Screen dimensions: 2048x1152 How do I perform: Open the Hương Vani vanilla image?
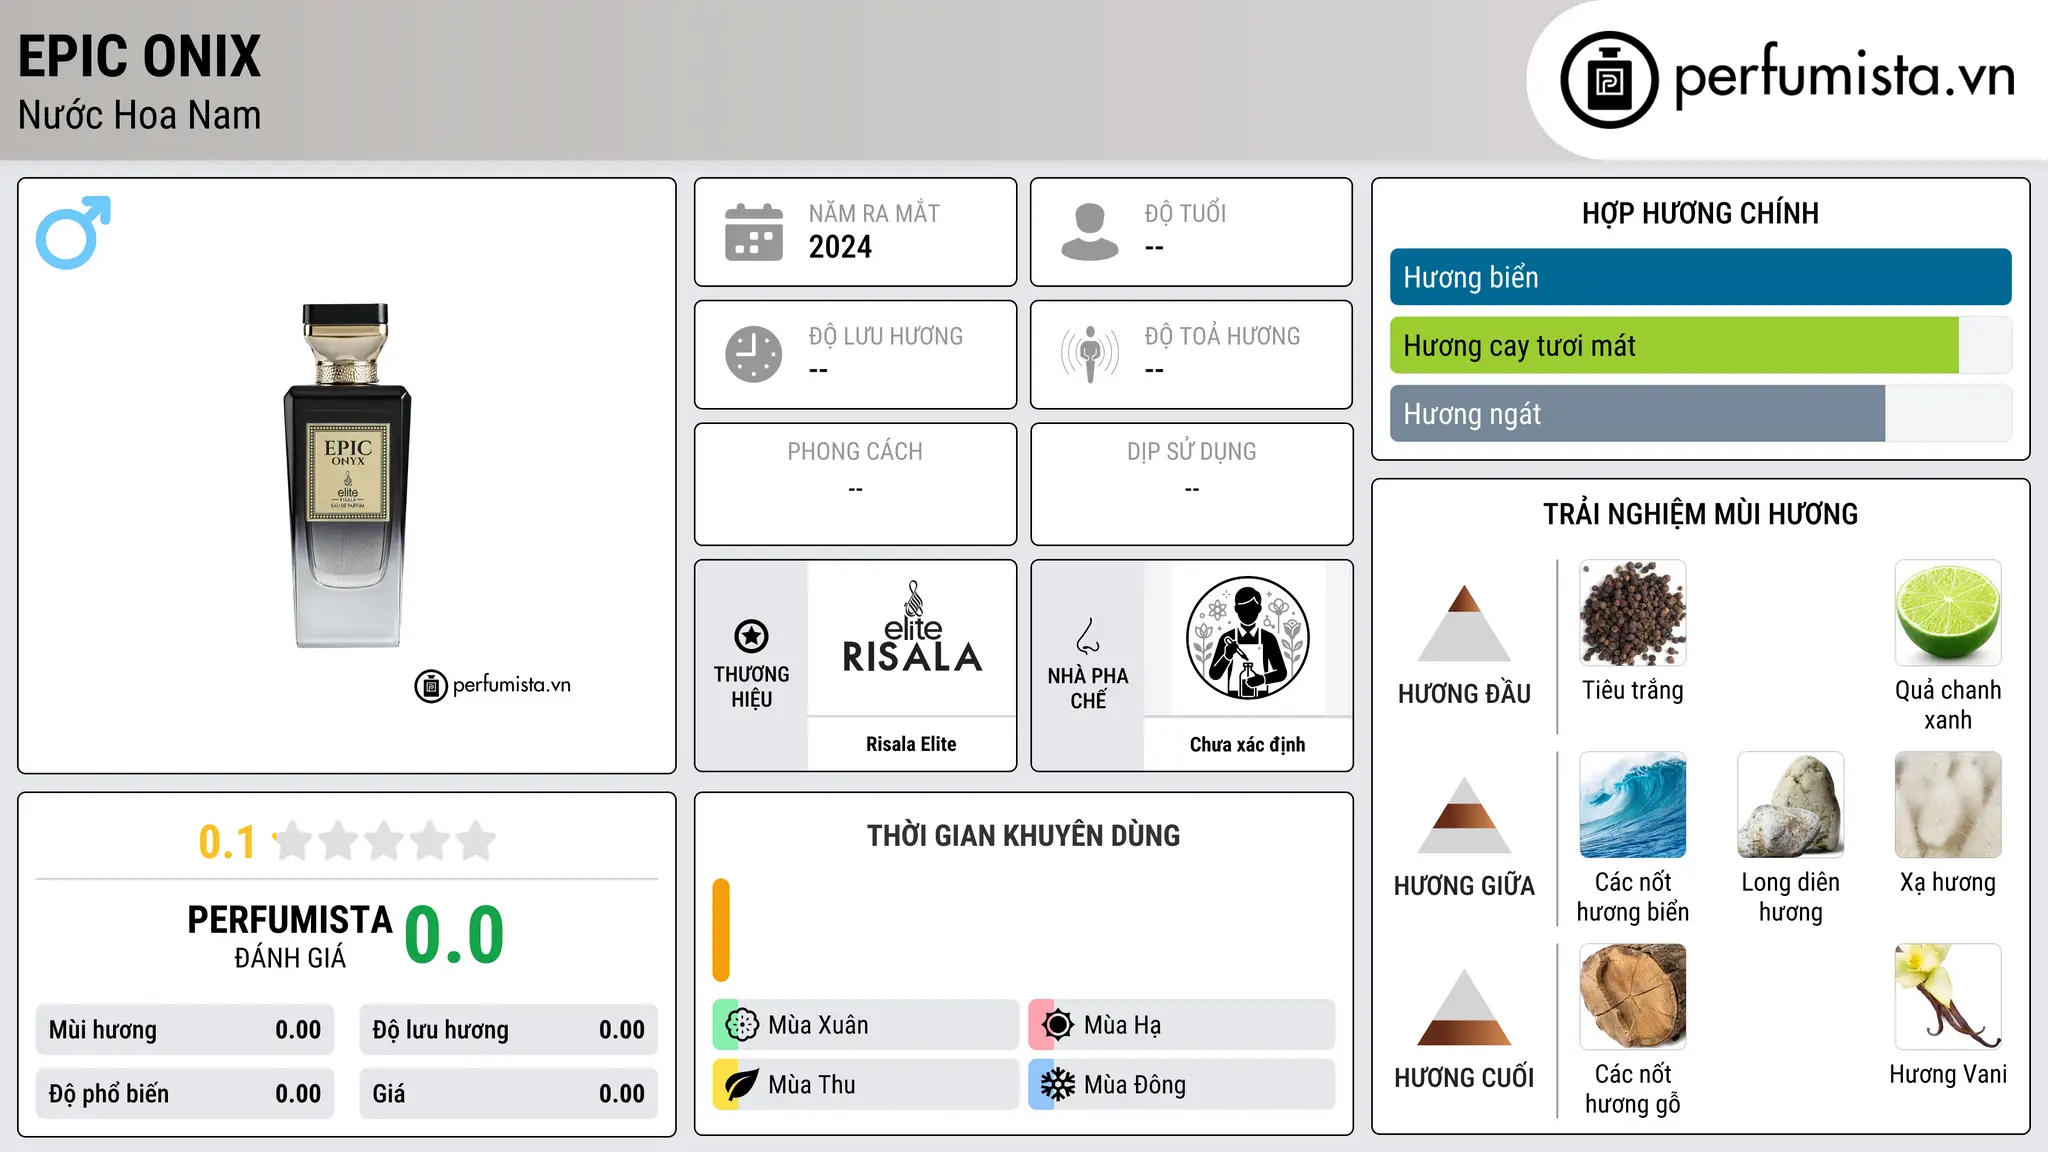coord(1948,997)
